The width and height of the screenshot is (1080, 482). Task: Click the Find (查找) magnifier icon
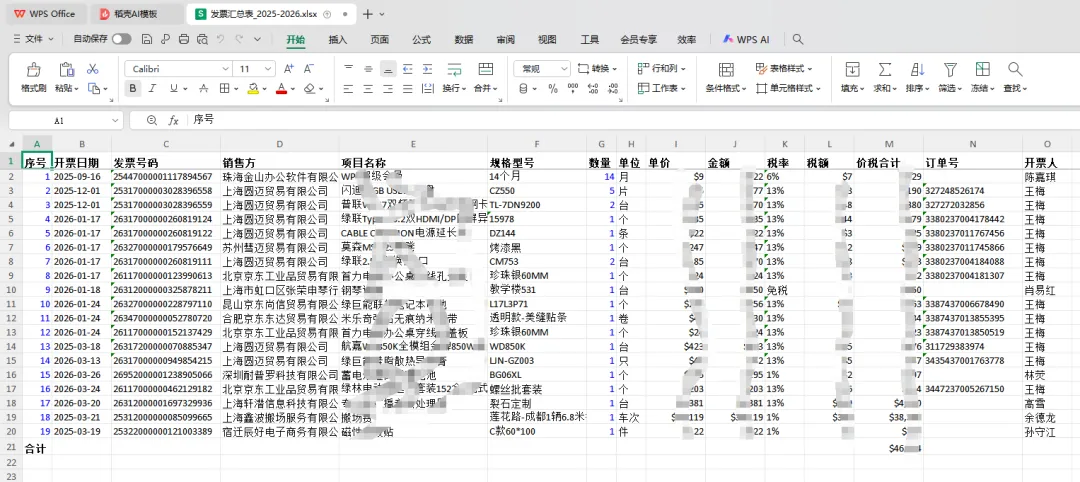click(x=1015, y=70)
